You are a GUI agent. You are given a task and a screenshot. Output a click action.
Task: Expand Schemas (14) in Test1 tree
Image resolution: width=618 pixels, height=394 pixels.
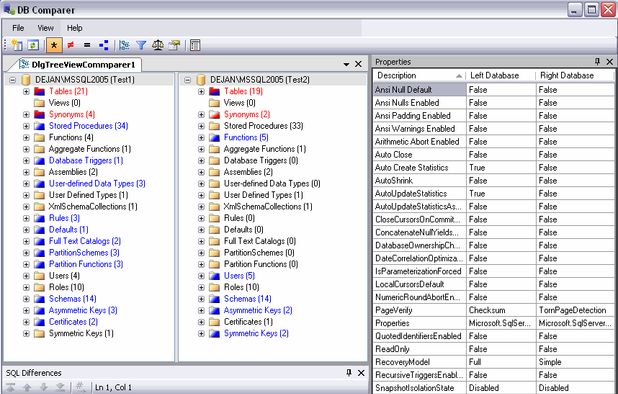click(26, 299)
